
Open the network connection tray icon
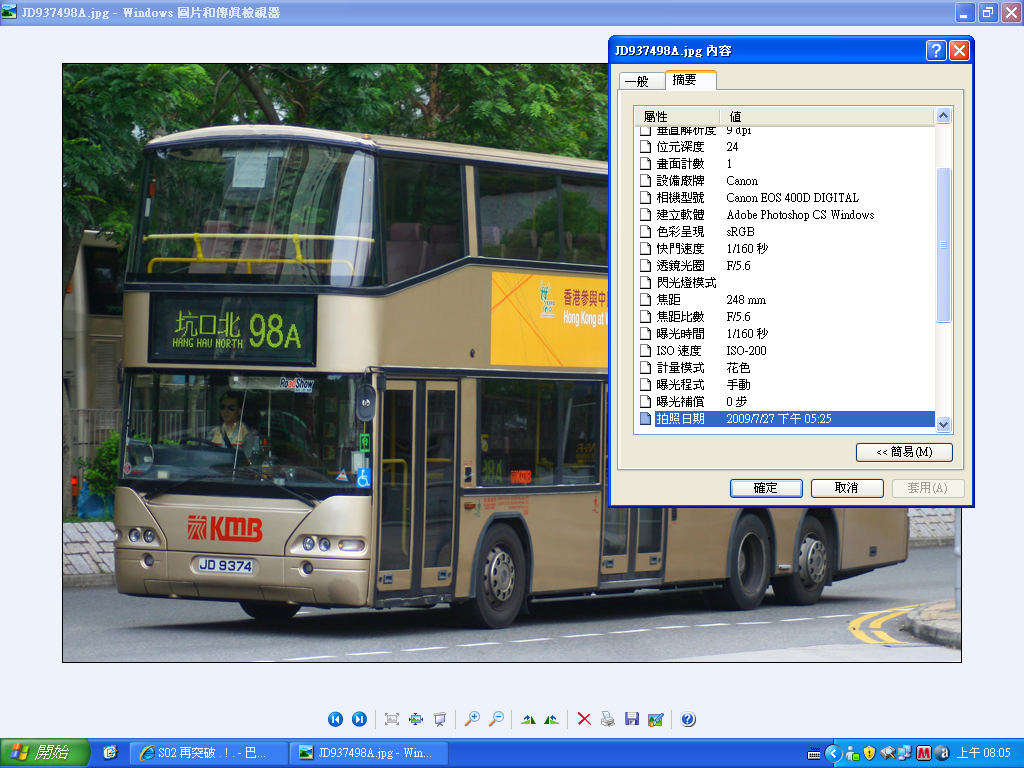click(904, 754)
